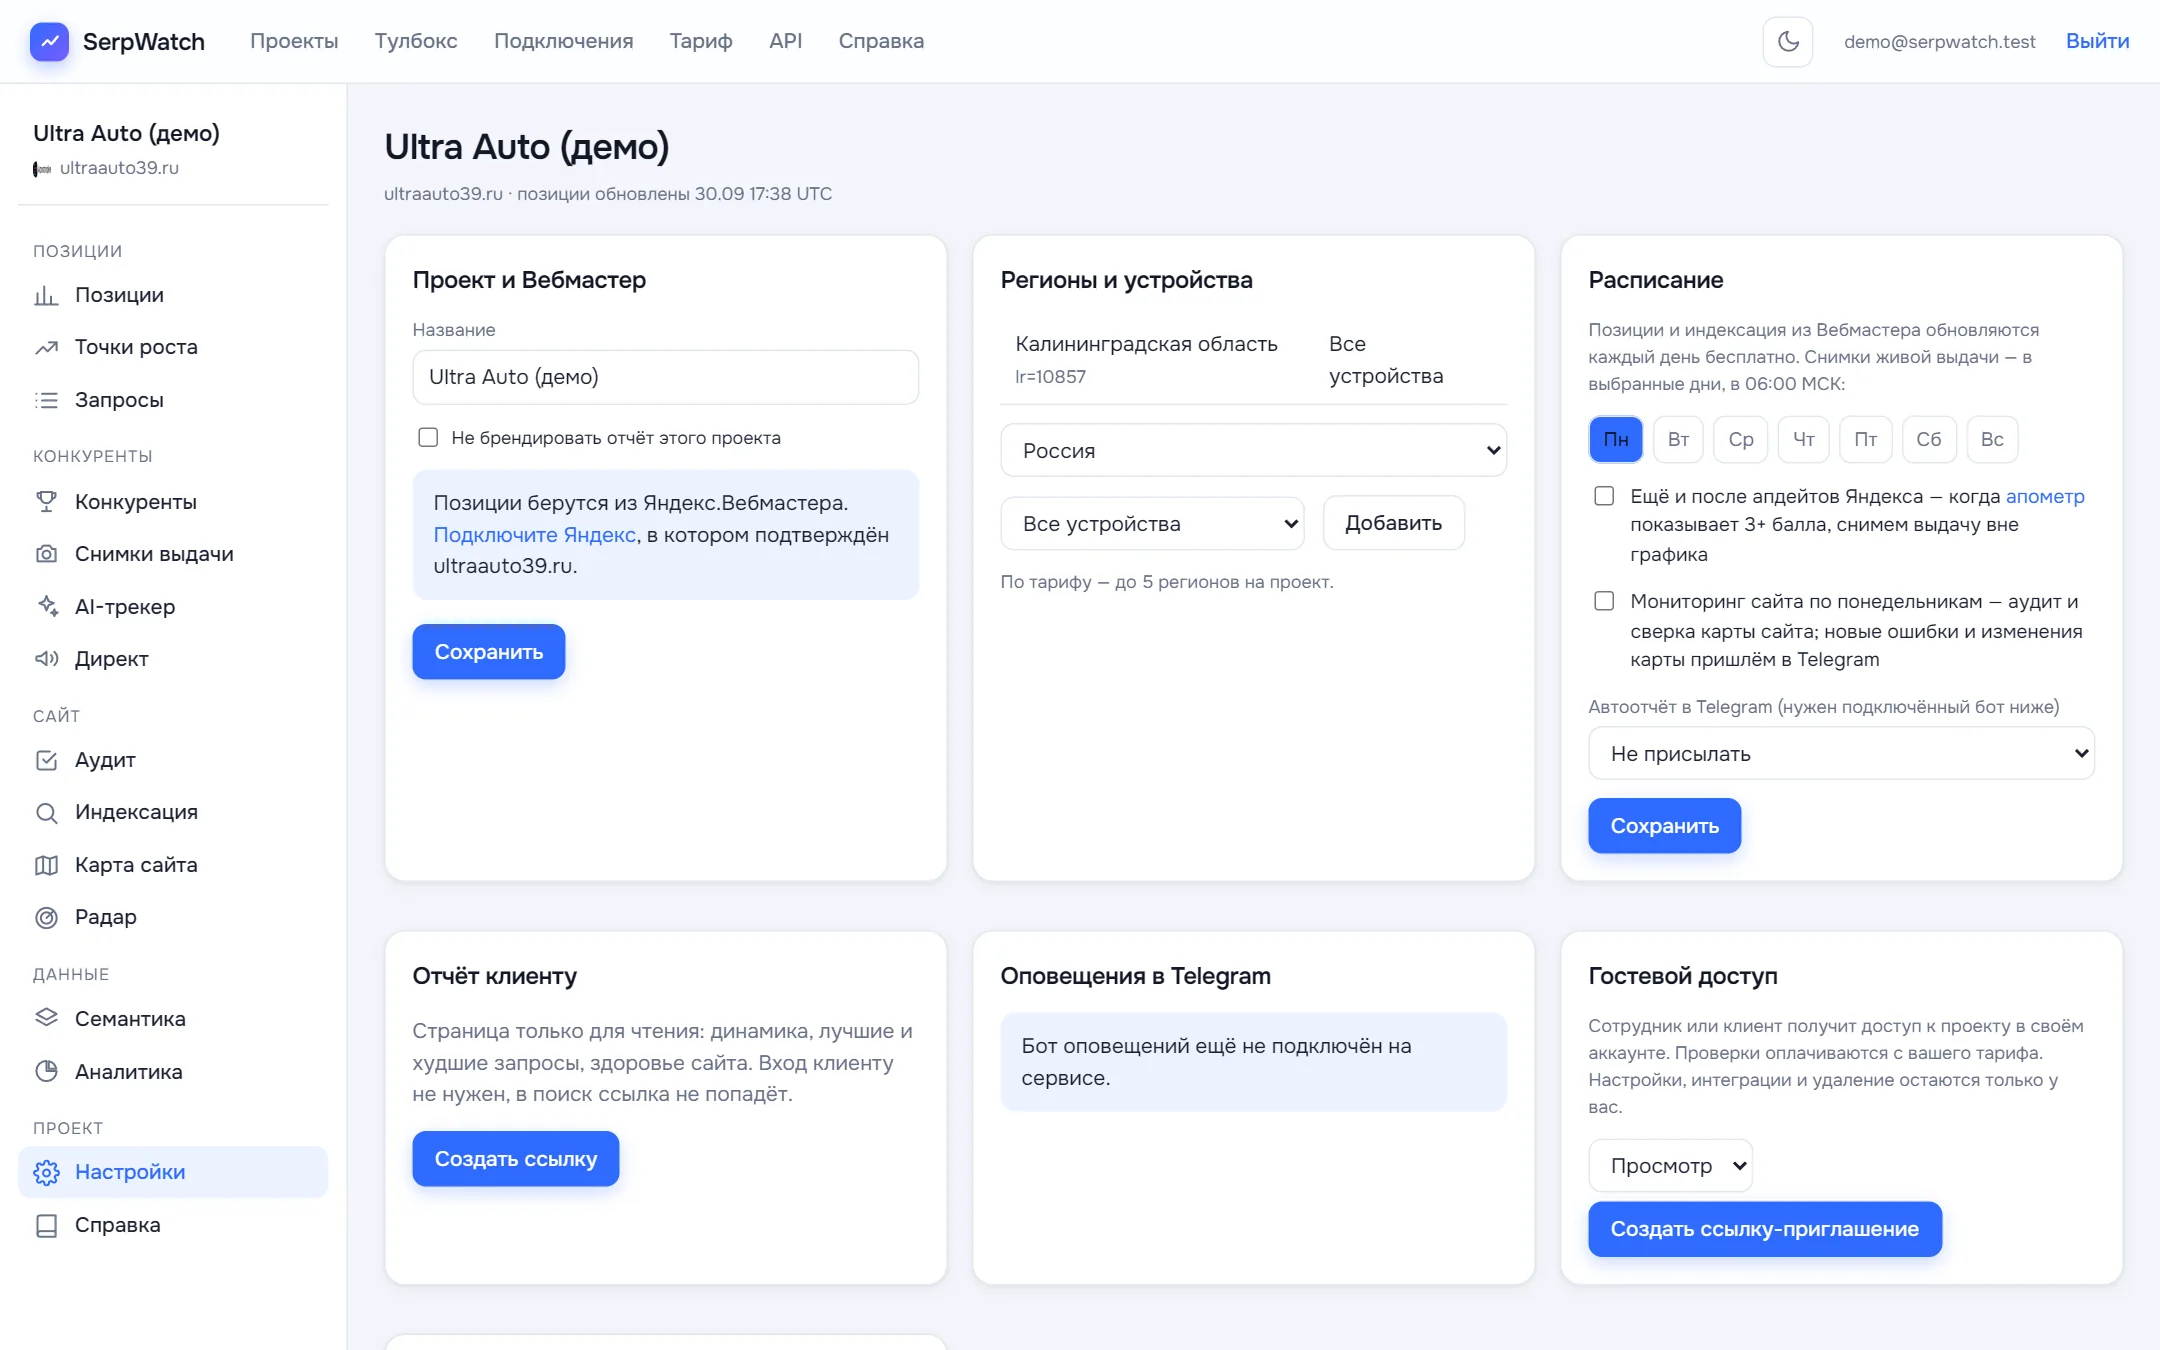Viewport: 2160px width, 1350px height.
Task: Open Позиции in the sidebar
Action: (173, 295)
